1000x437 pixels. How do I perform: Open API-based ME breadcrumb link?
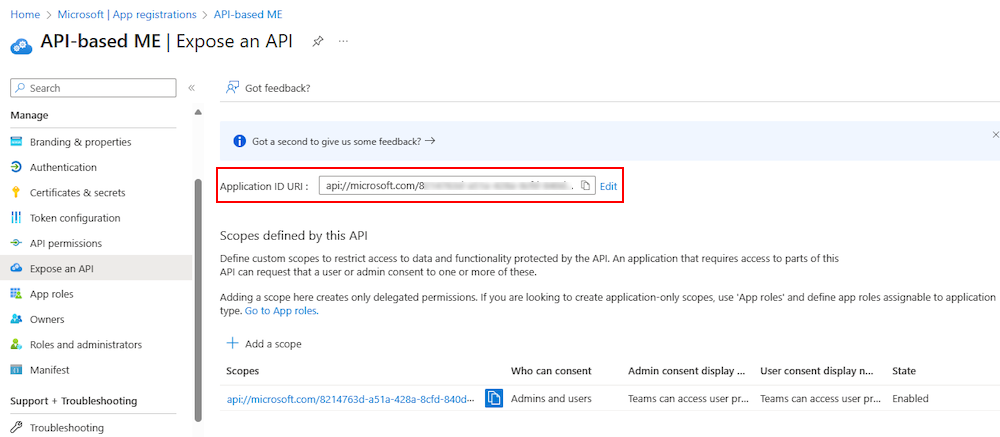(248, 14)
